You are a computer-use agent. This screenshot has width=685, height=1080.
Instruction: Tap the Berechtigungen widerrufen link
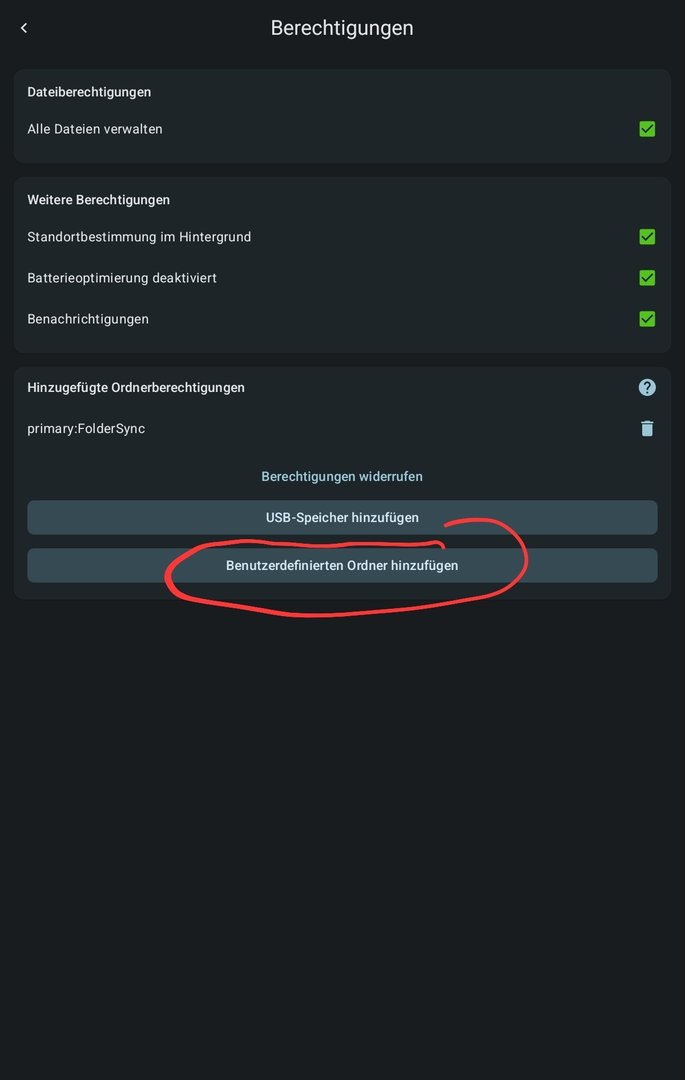[x=342, y=476]
